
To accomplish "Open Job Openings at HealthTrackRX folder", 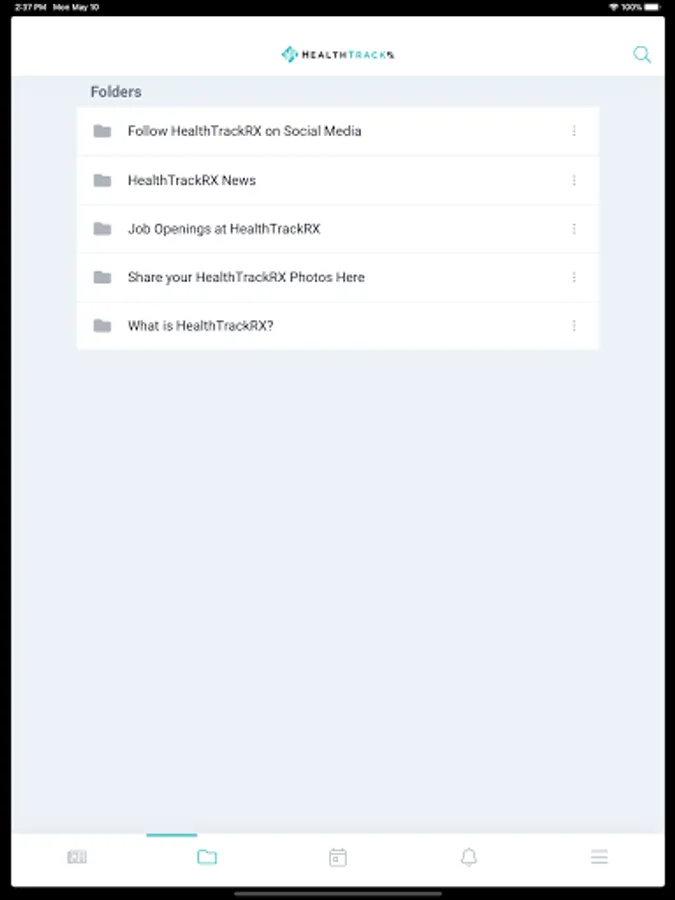I will pyautogui.click(x=338, y=229).
